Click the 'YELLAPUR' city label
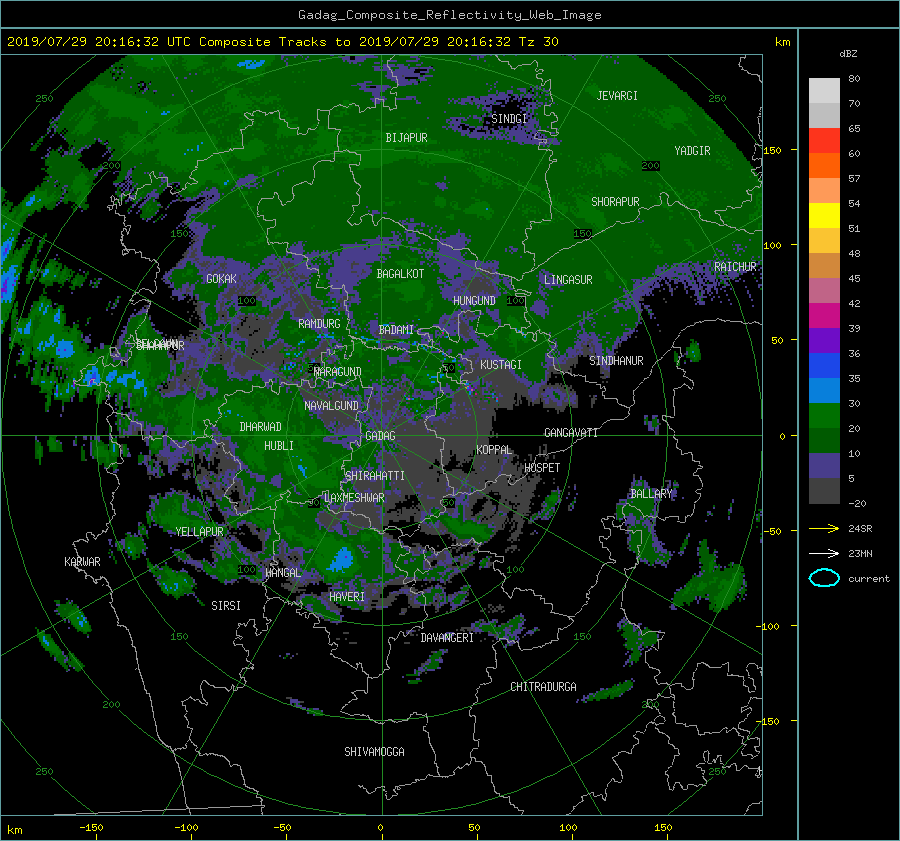The height and width of the screenshot is (841, 900). (199, 532)
